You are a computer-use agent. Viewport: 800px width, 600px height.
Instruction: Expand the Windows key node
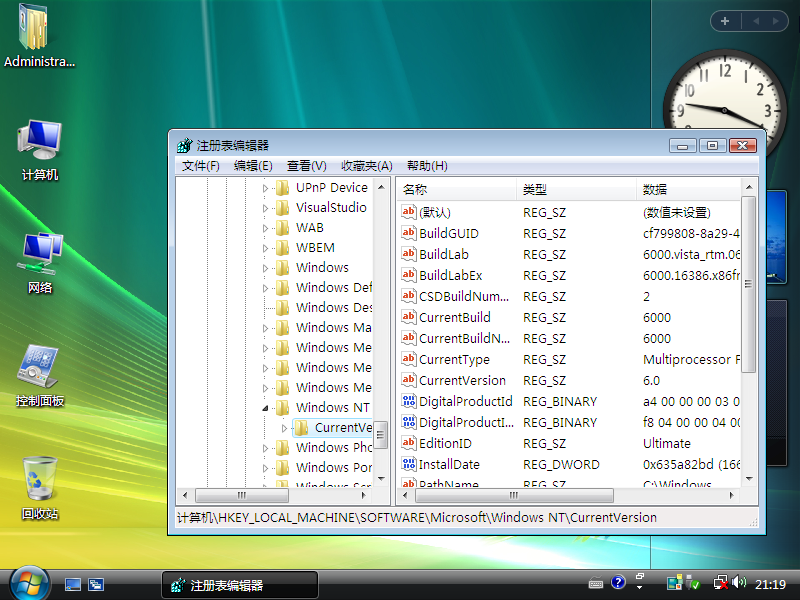click(265, 268)
